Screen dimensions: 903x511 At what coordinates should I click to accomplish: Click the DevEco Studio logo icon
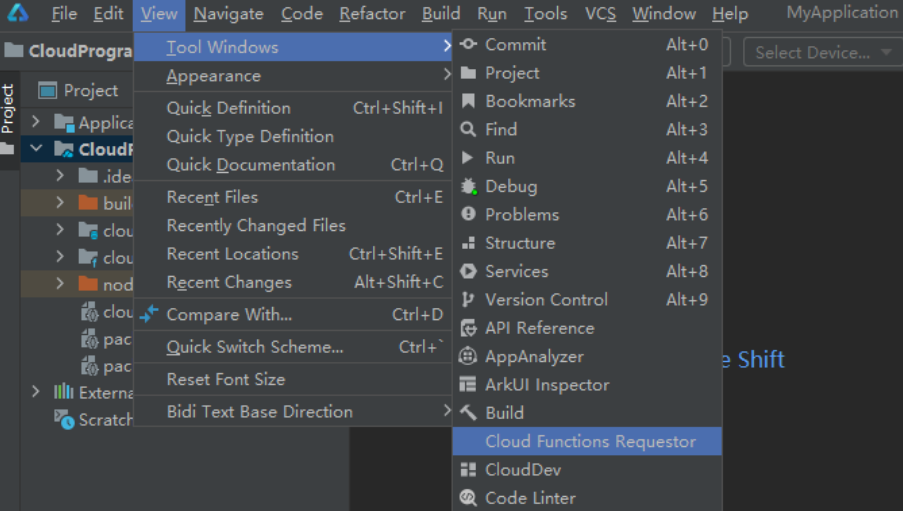point(18,14)
